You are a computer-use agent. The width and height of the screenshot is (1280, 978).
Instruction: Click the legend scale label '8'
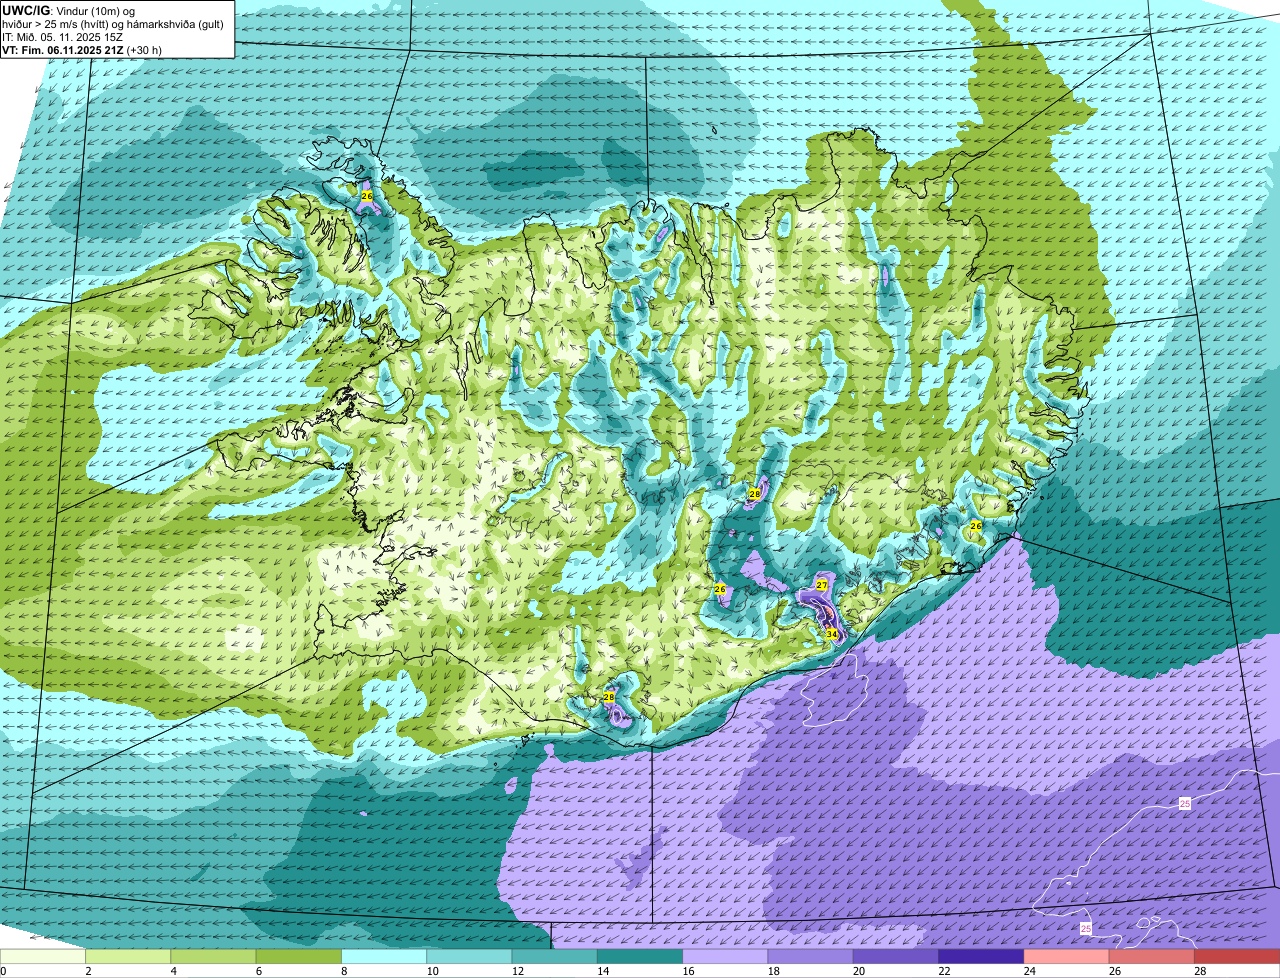pos(342,971)
